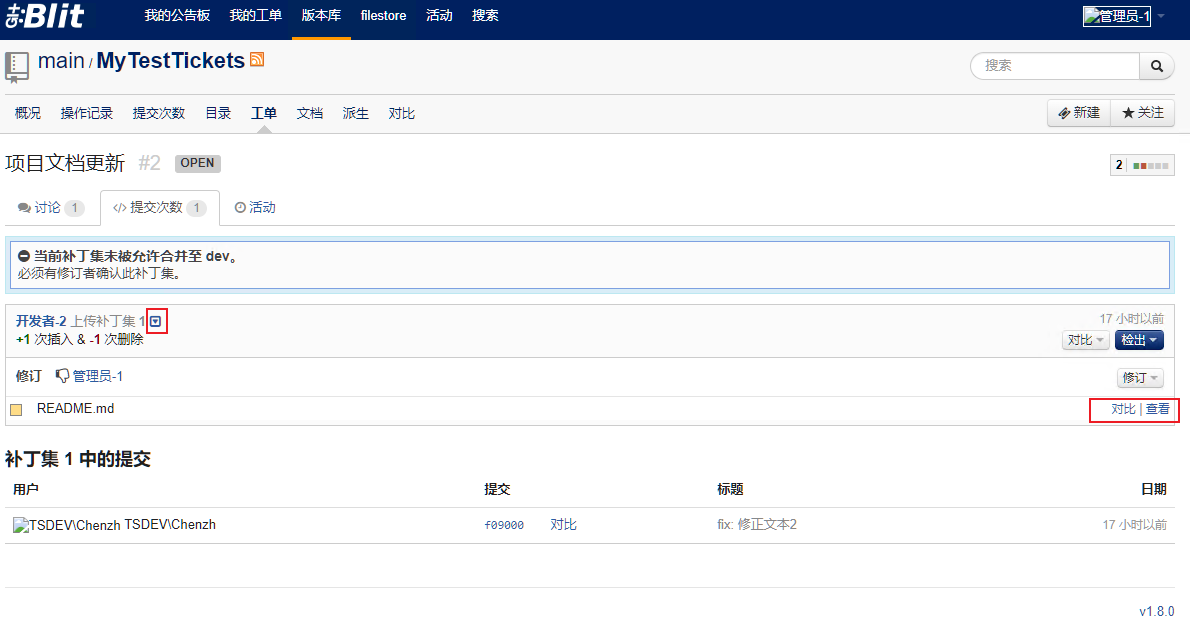1190x628 pixels.
Task: Open the 修订 review dropdown
Action: point(1140,377)
